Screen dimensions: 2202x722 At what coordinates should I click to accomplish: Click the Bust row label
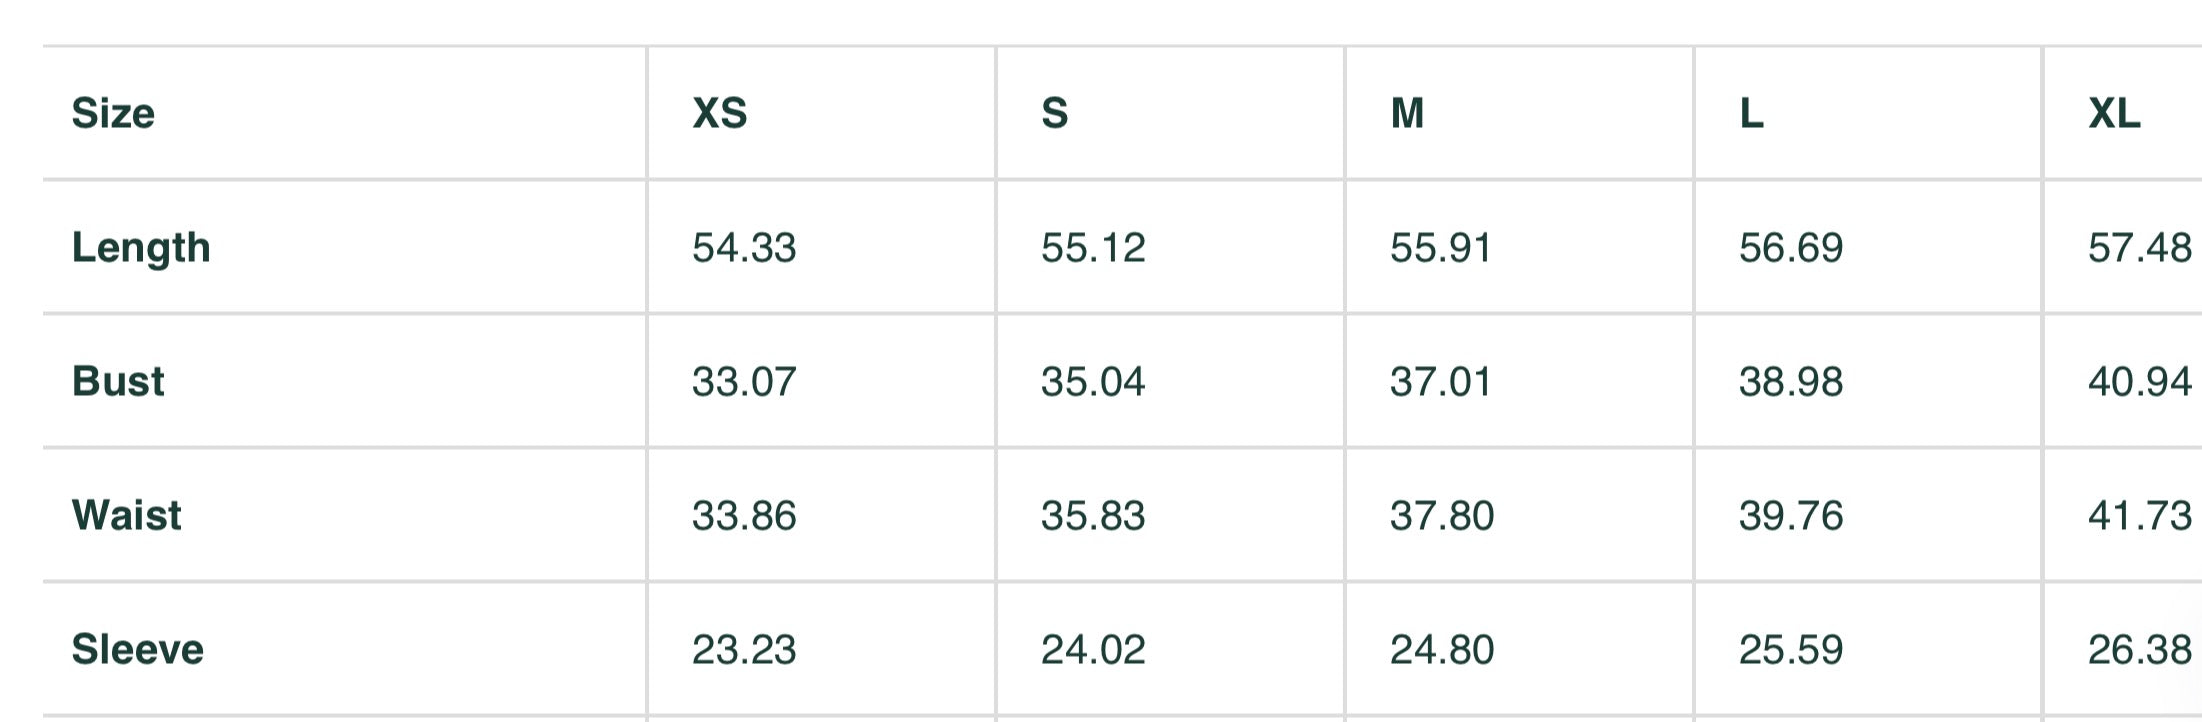(118, 381)
